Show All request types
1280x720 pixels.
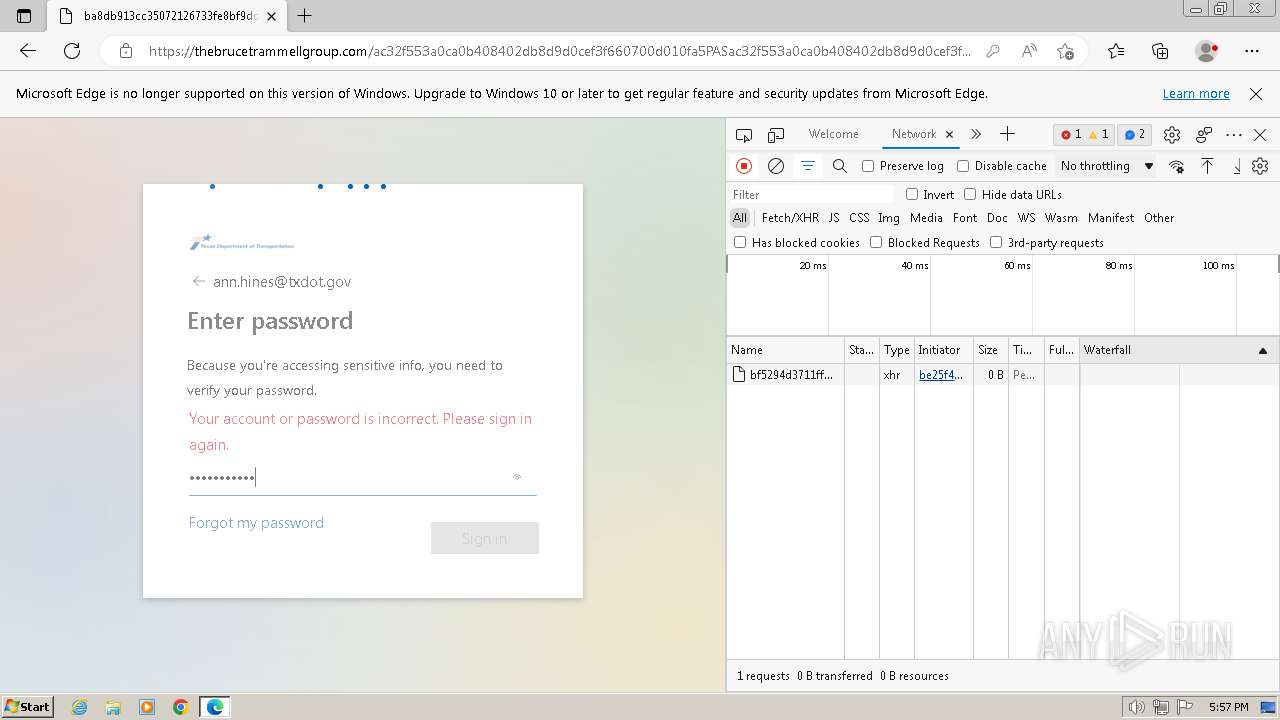point(740,218)
